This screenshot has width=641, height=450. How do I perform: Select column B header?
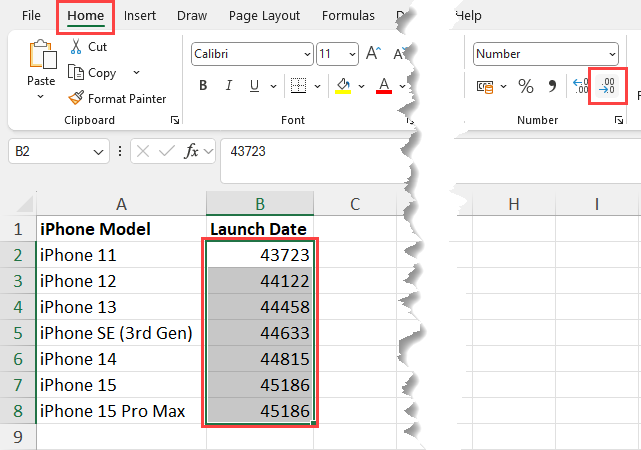coord(260,204)
